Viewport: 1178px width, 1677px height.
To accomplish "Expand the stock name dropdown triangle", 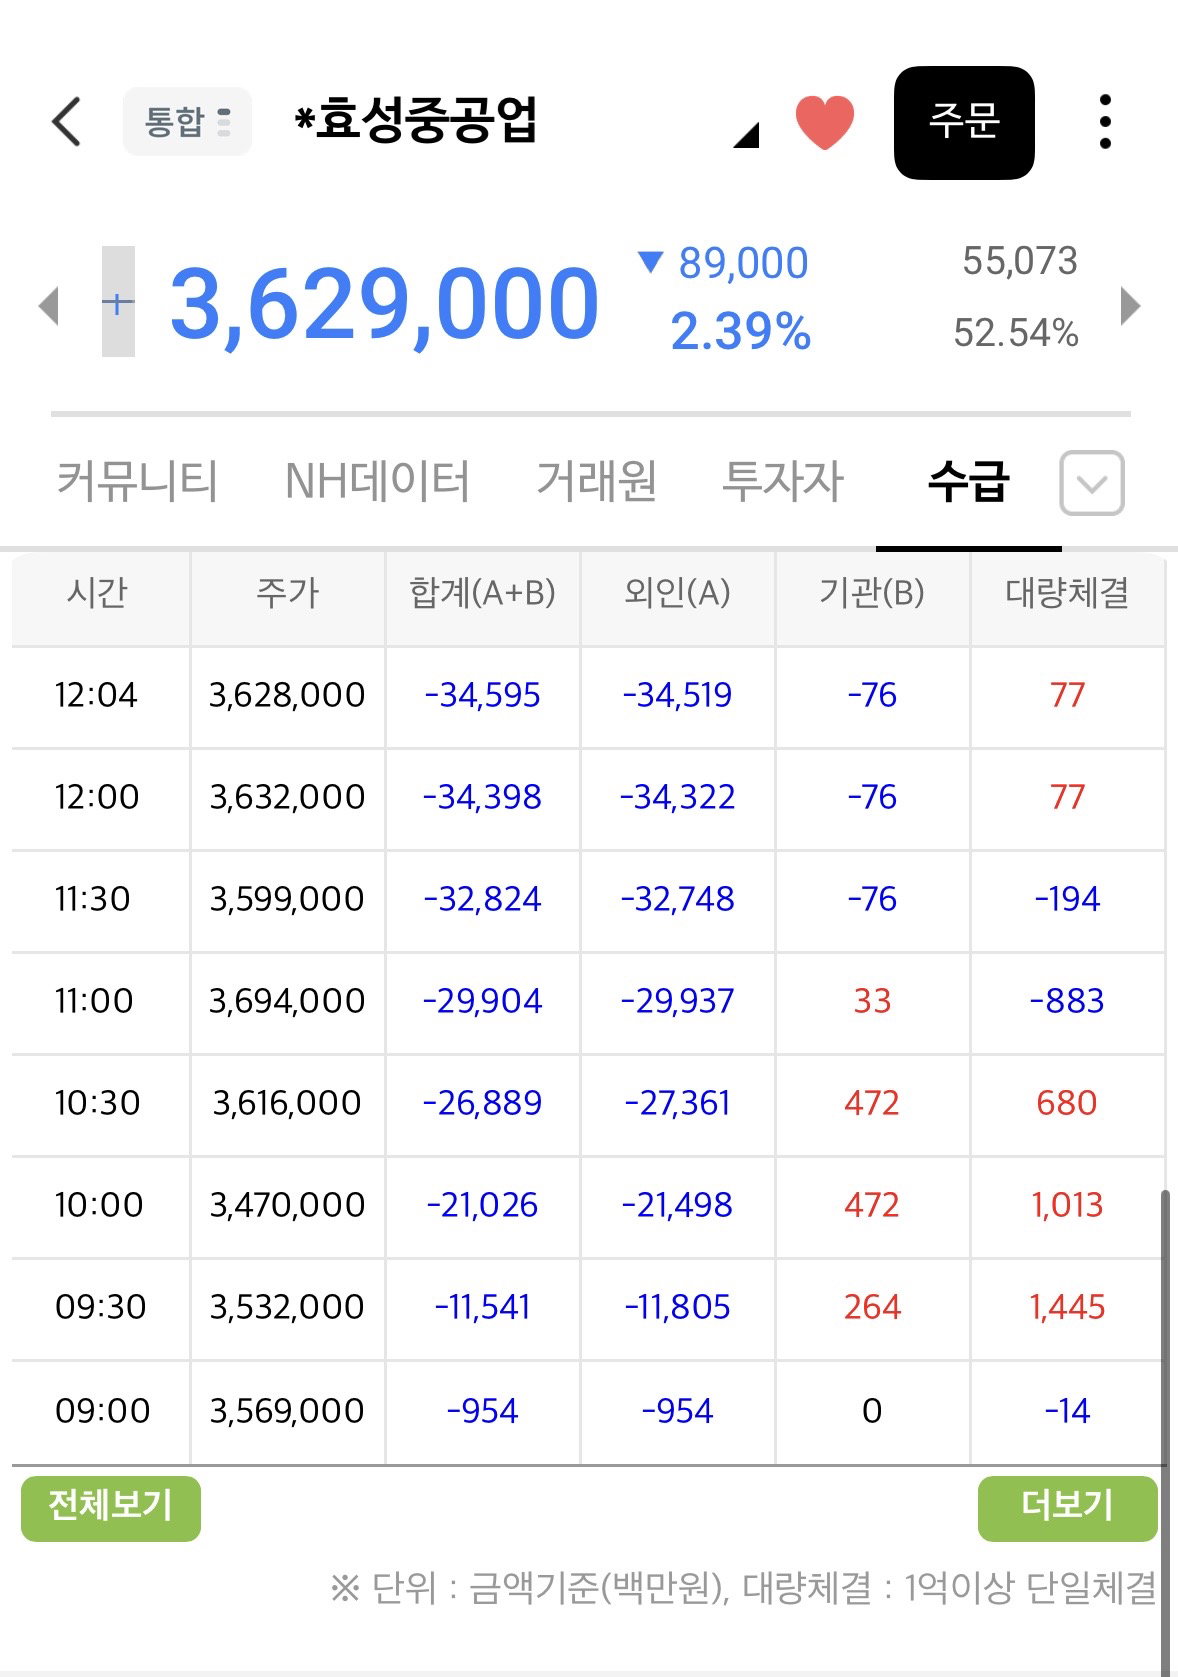I will coord(746,135).
